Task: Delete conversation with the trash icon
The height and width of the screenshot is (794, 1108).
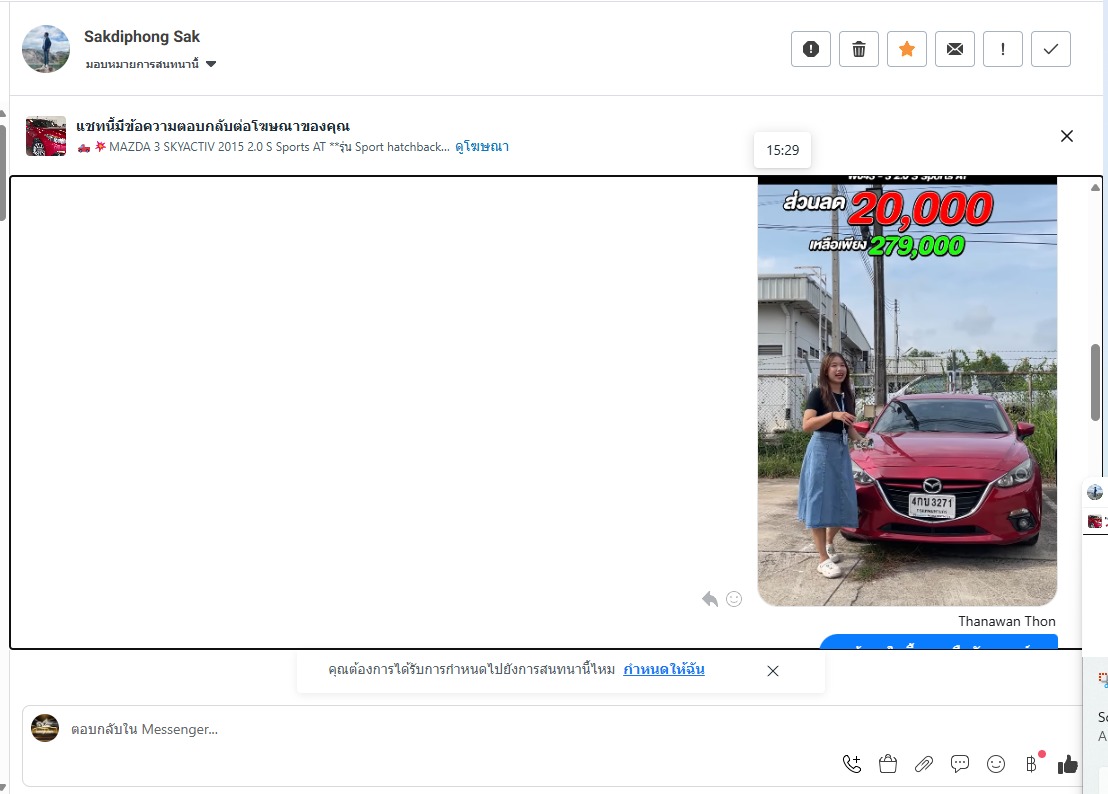Action: coord(859,49)
